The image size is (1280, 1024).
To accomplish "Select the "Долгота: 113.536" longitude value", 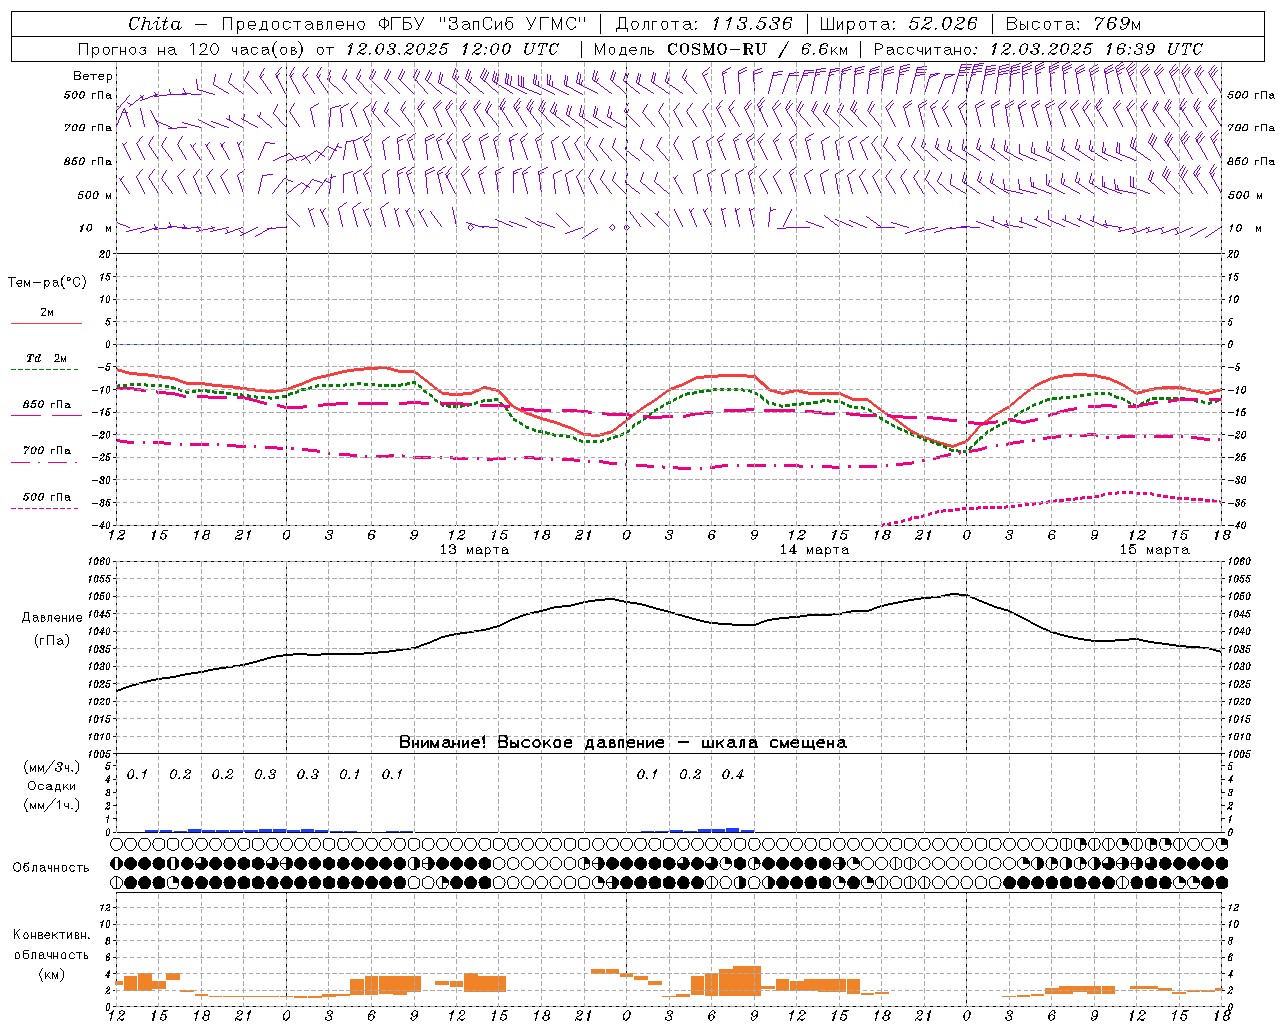I will point(704,24).
